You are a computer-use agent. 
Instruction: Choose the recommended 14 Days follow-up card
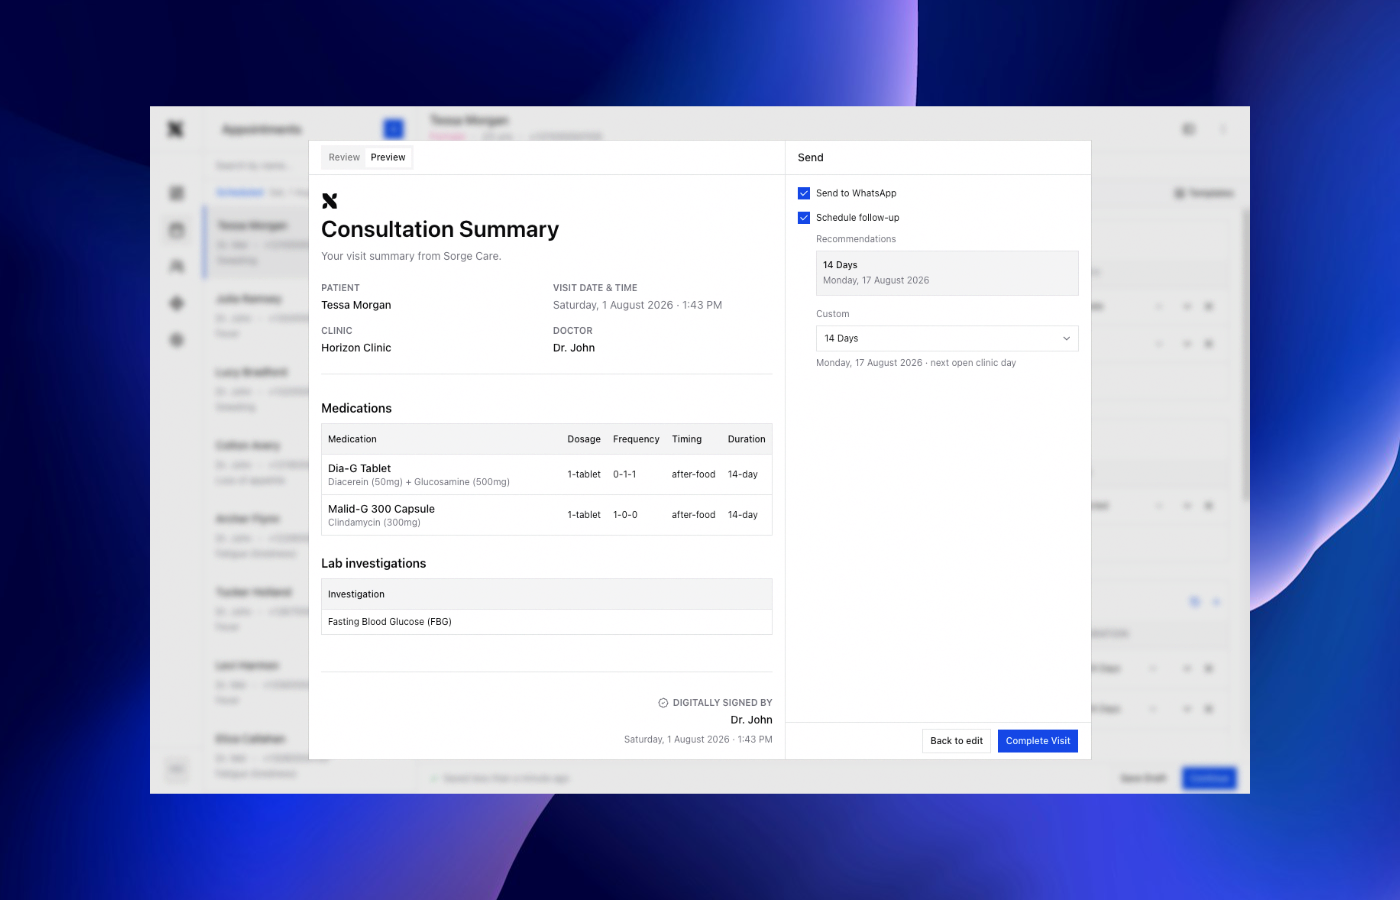point(947,273)
